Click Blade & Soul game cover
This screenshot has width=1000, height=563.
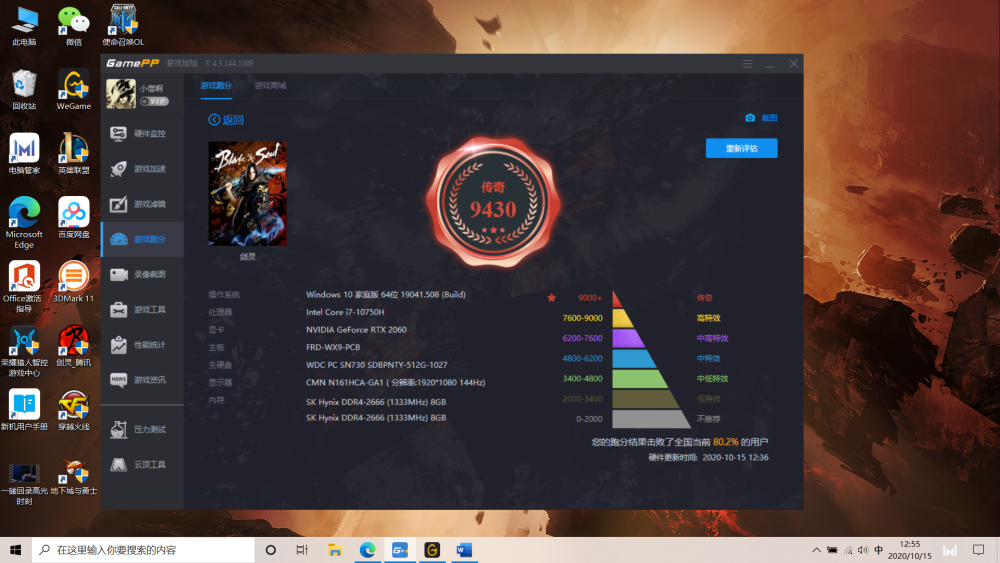click(x=247, y=194)
